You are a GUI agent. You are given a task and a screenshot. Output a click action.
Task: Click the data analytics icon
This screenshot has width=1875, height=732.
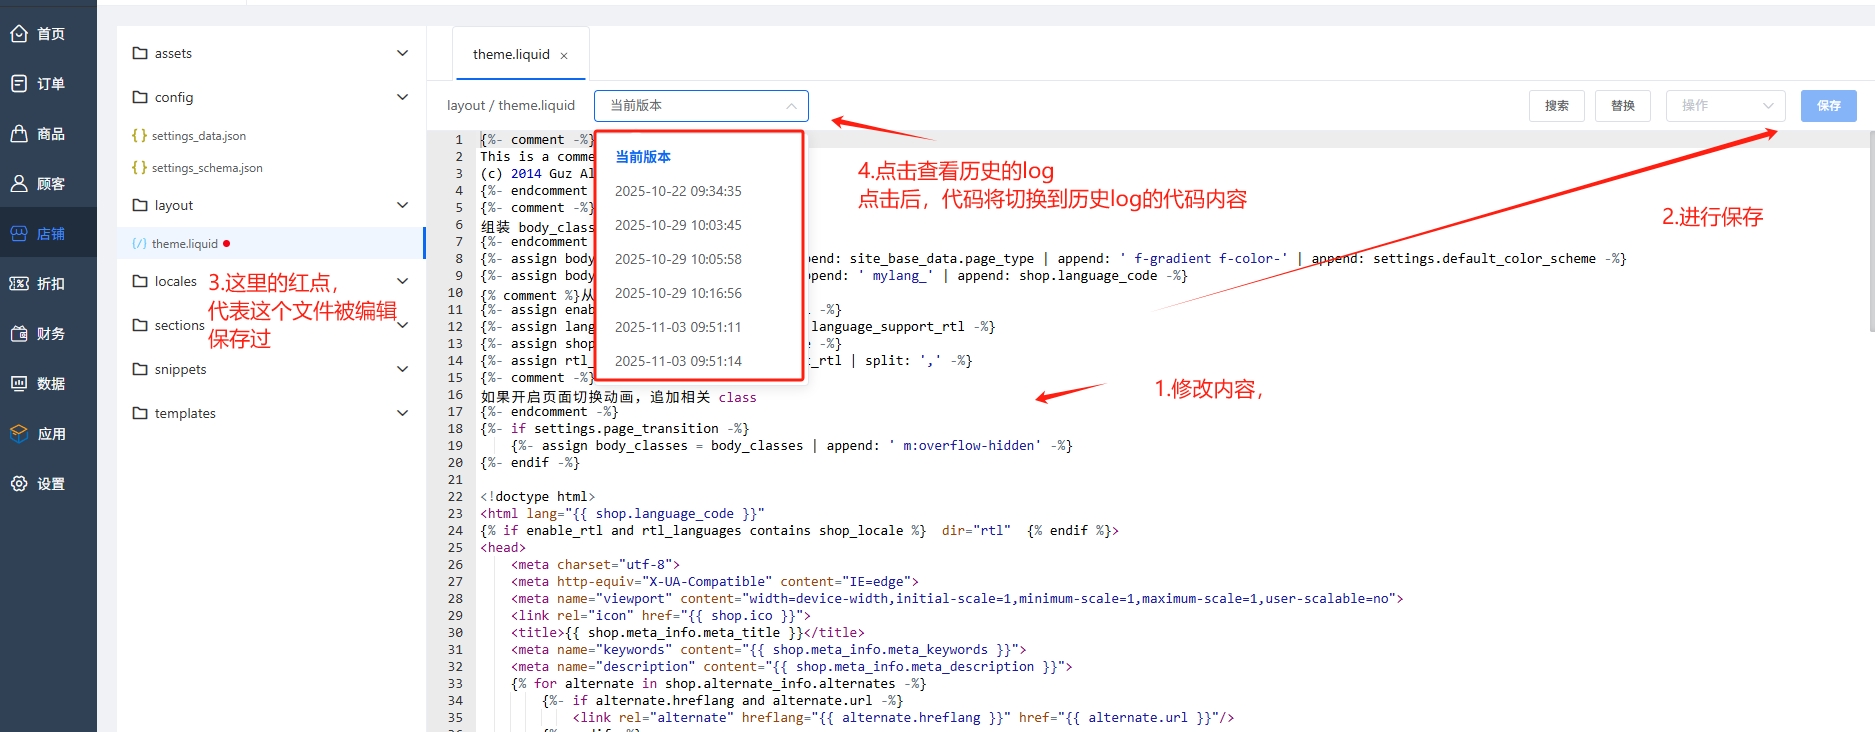(x=19, y=384)
